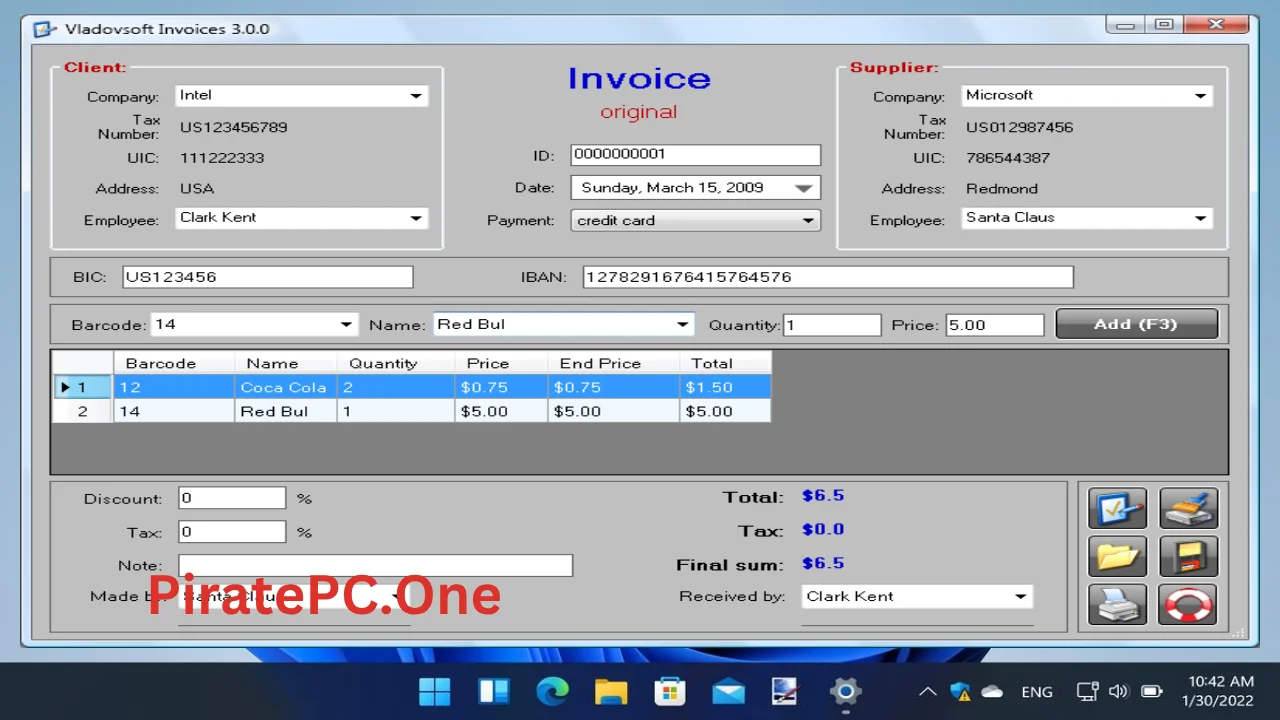Click barcode cell 14 in row 2
This screenshot has width=1280, height=720.
click(174, 411)
